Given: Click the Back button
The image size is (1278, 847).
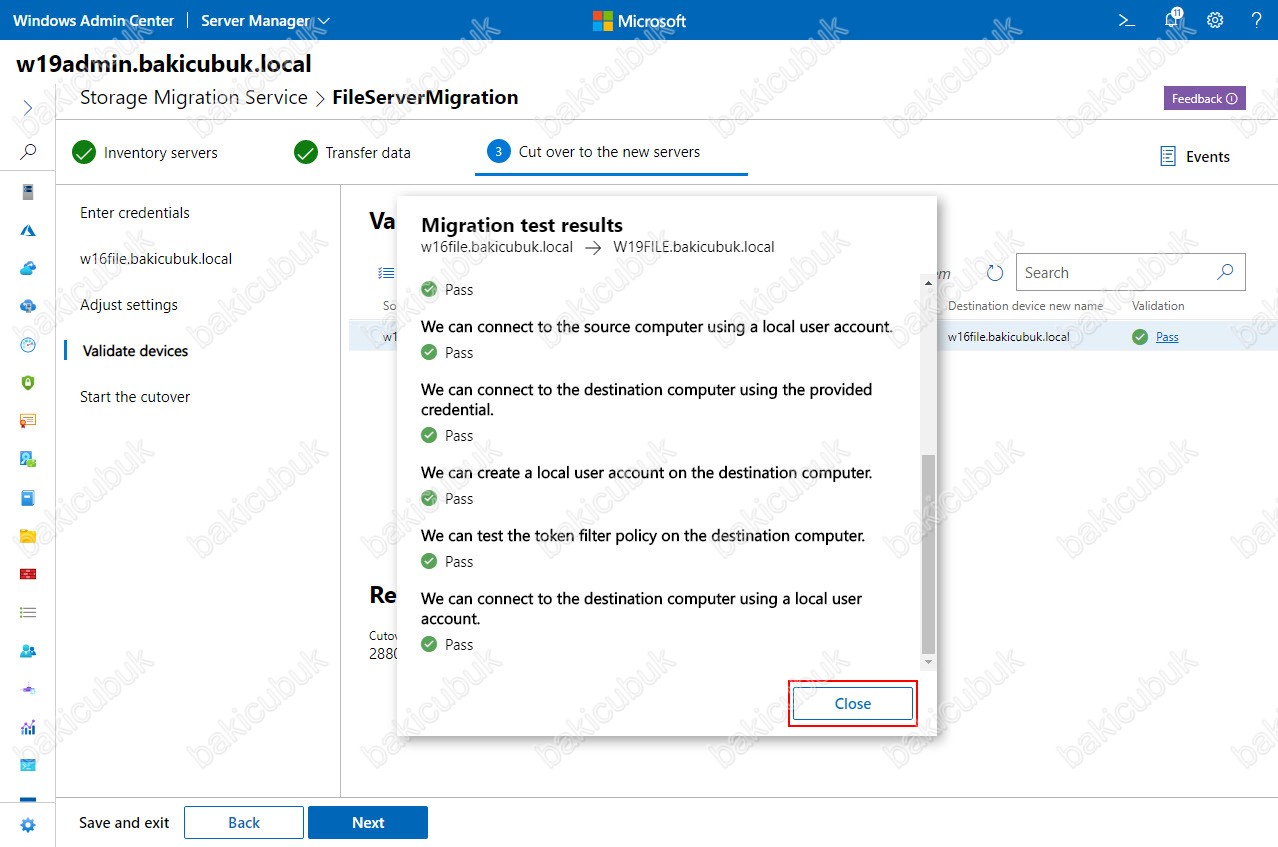Looking at the screenshot, I should (244, 823).
